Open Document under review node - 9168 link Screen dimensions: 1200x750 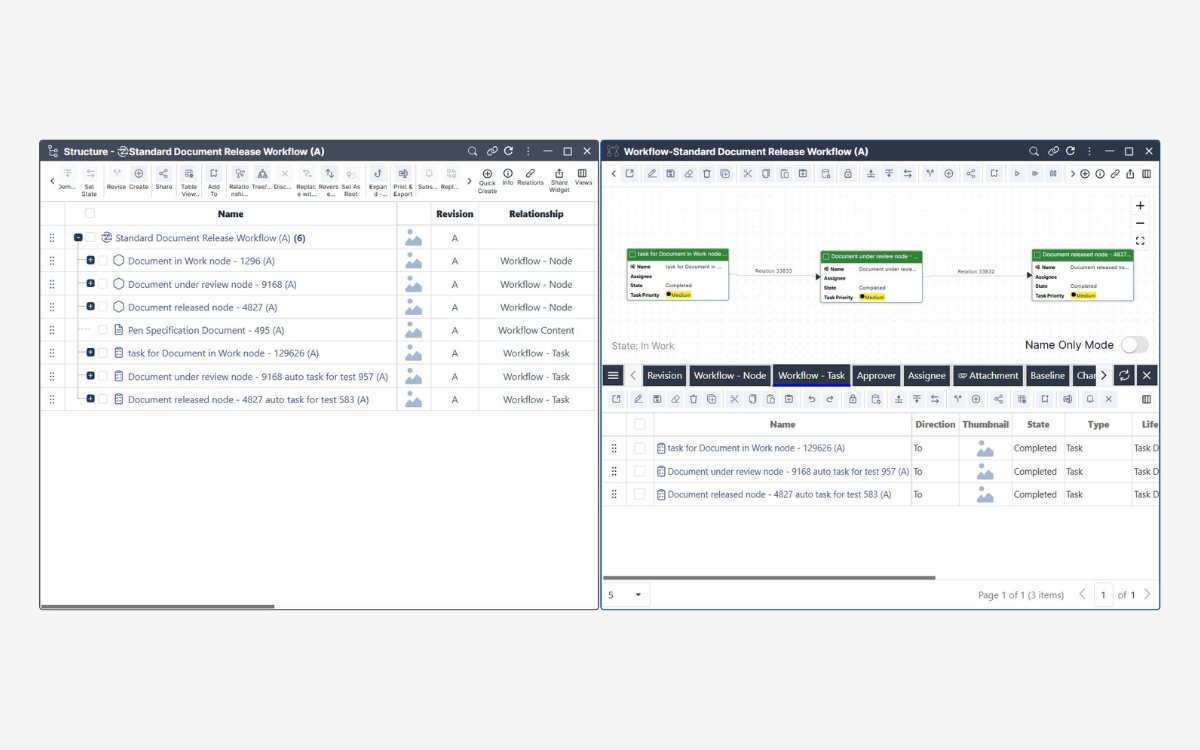(212, 284)
